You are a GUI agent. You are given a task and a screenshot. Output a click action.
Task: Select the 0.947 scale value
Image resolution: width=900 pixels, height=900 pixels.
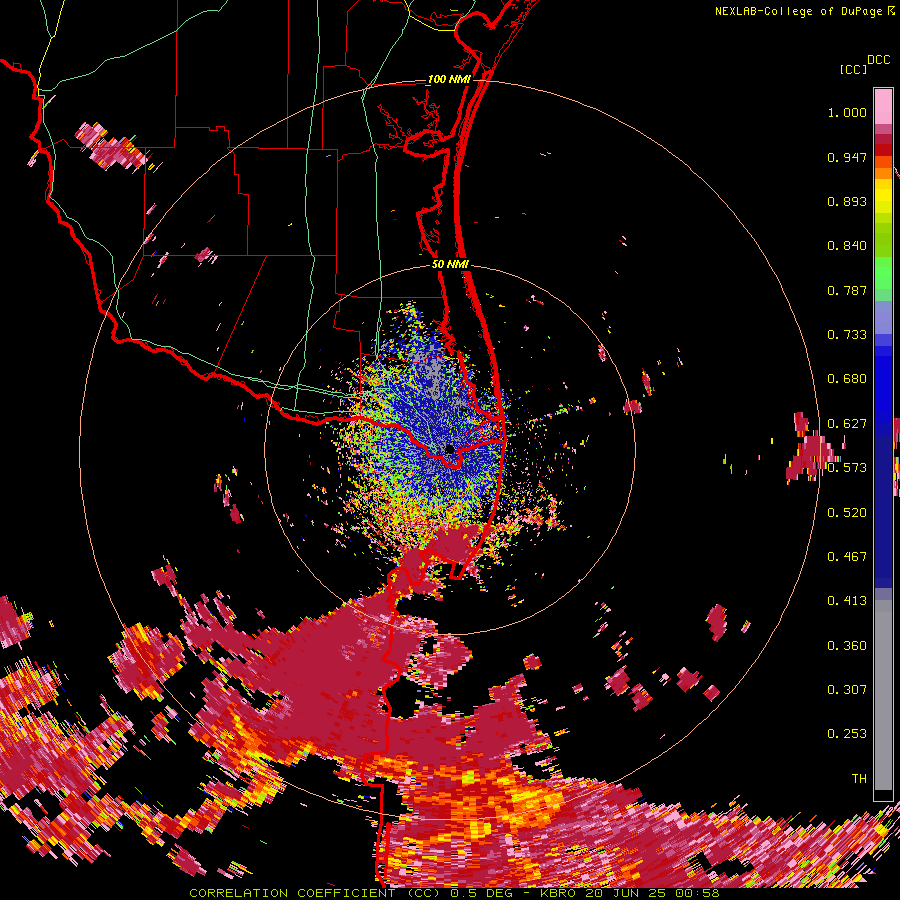[x=847, y=157]
